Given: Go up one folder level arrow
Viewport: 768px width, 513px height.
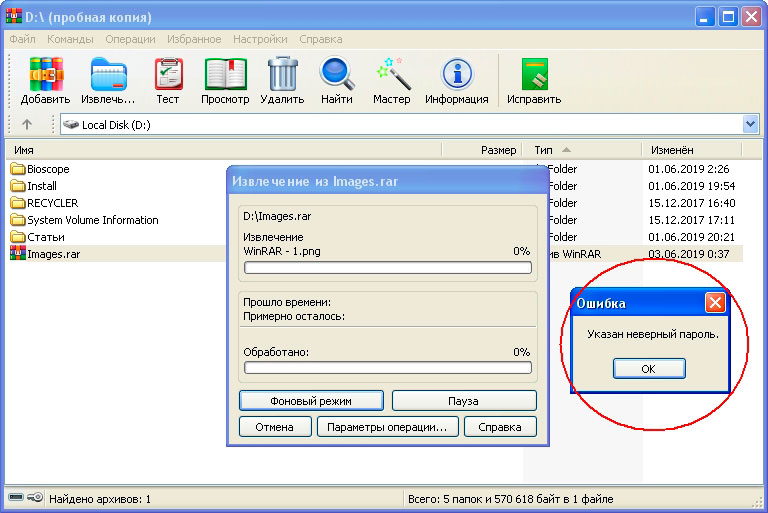Looking at the screenshot, I should [27, 124].
